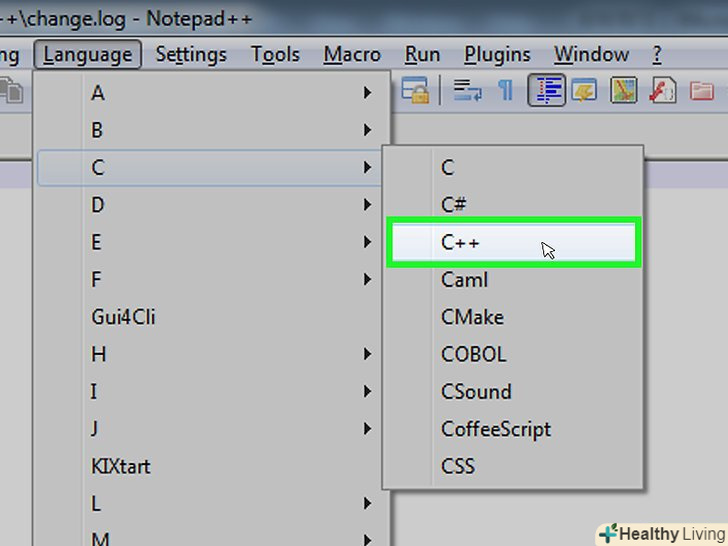Open the Window menu
This screenshot has width=728, height=546.
(592, 55)
